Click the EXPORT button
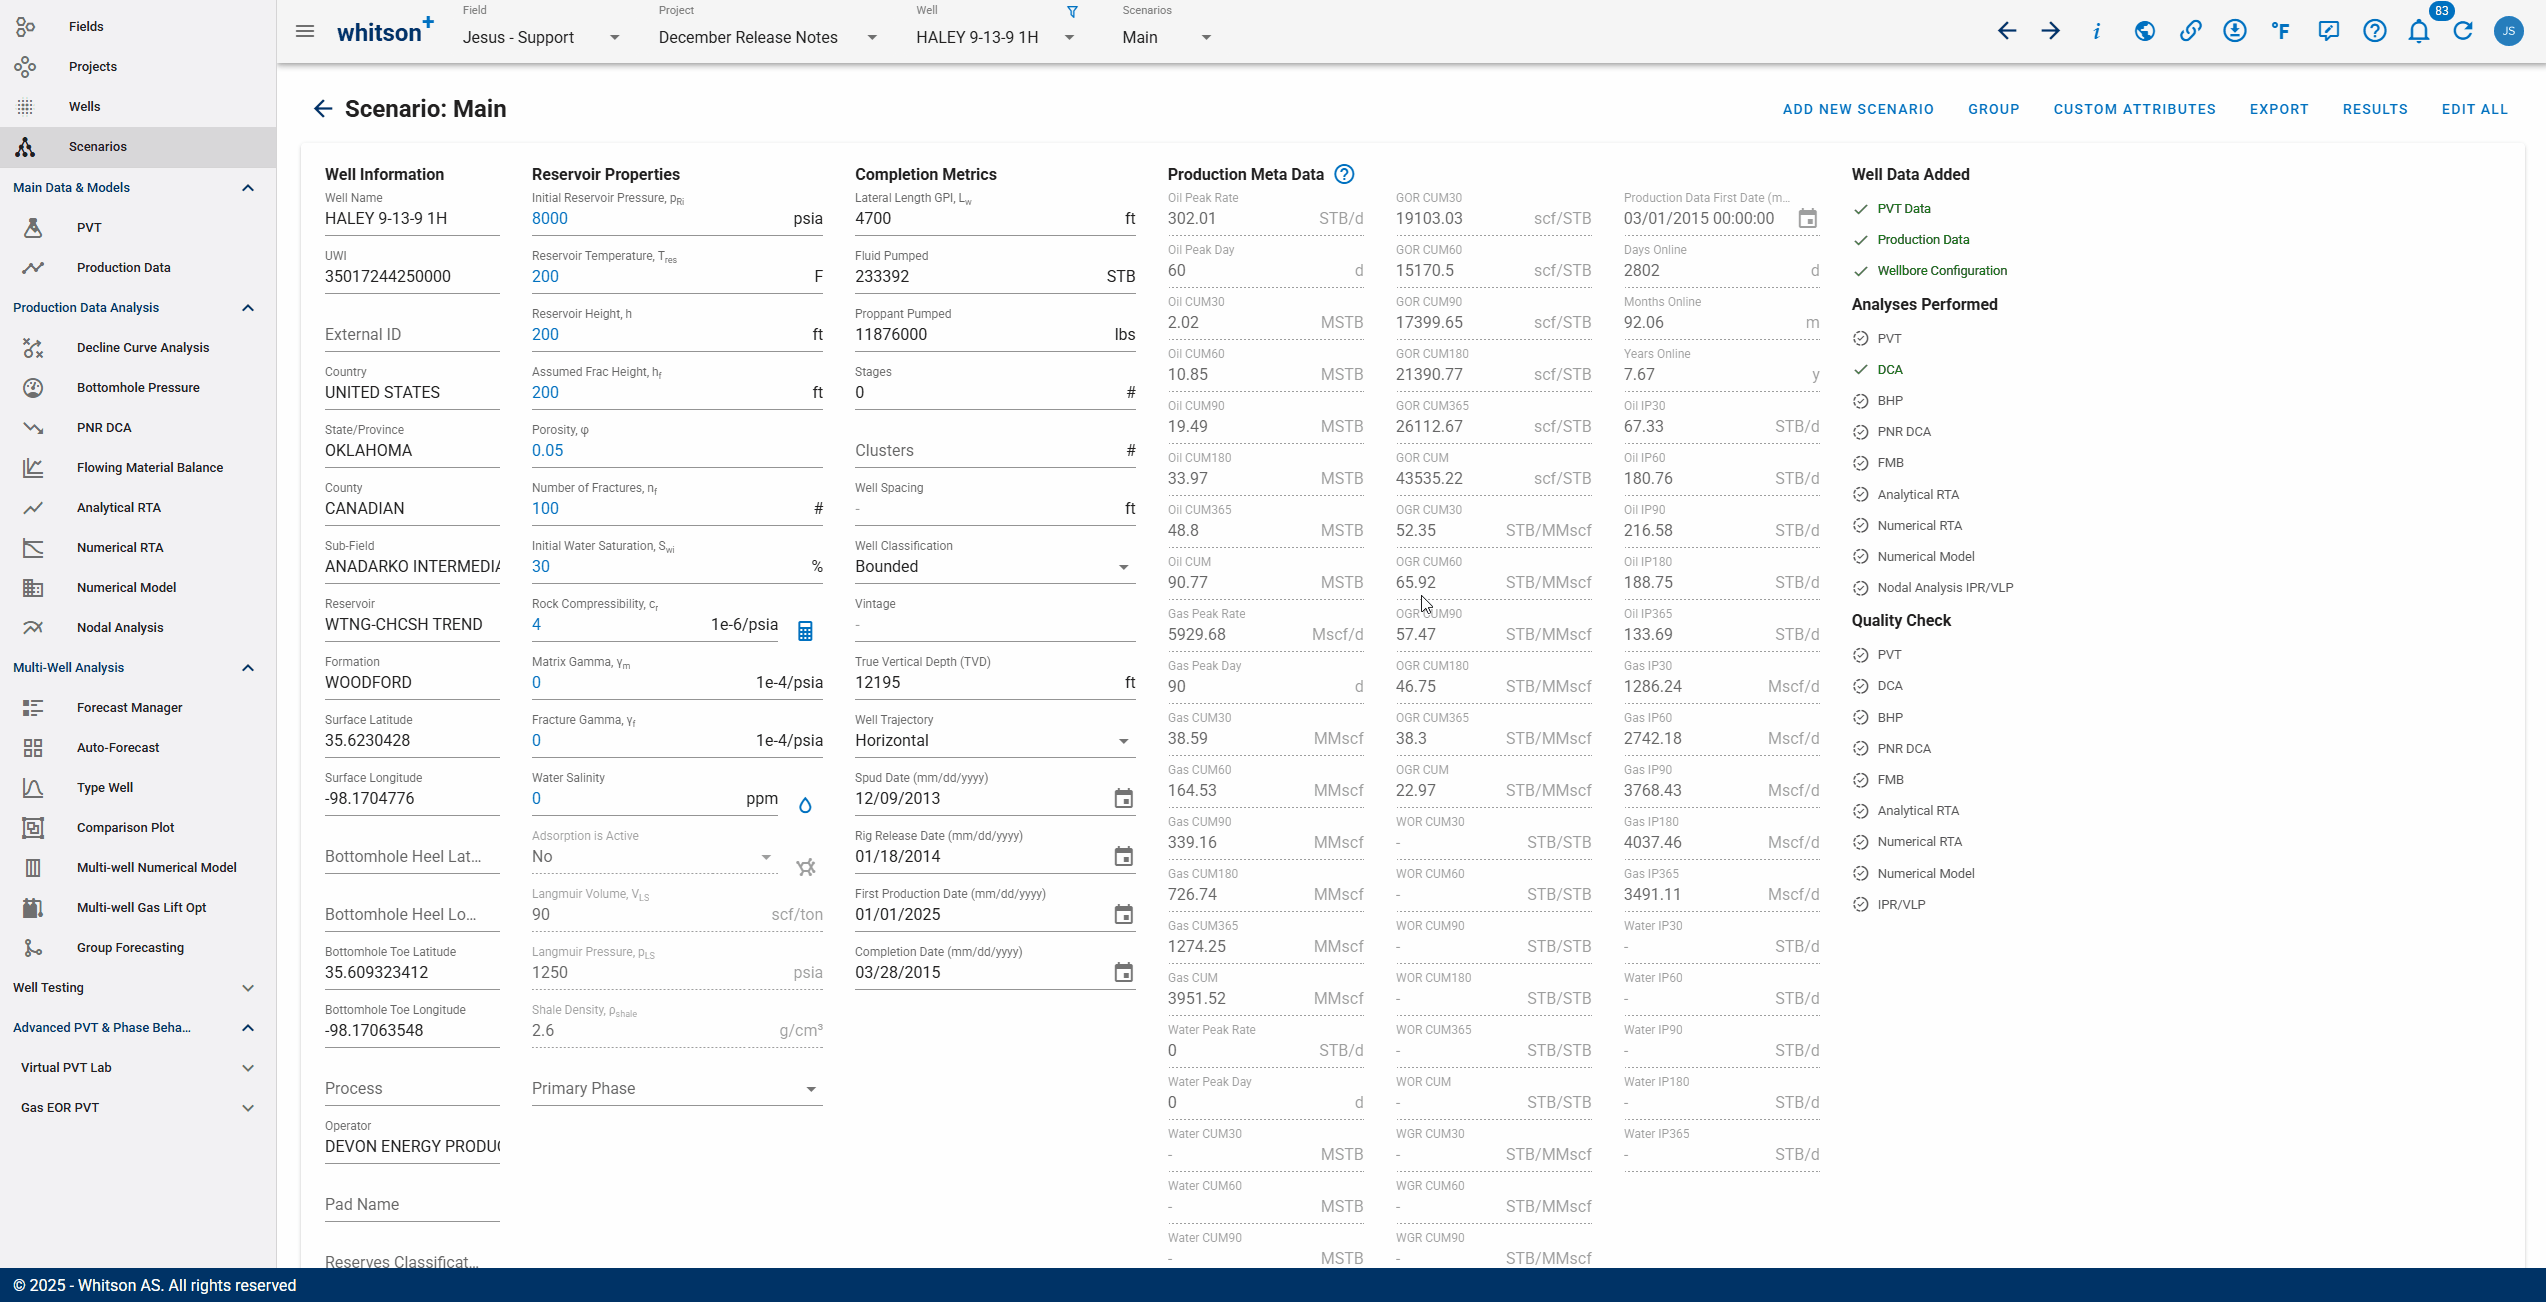 coord(2279,109)
